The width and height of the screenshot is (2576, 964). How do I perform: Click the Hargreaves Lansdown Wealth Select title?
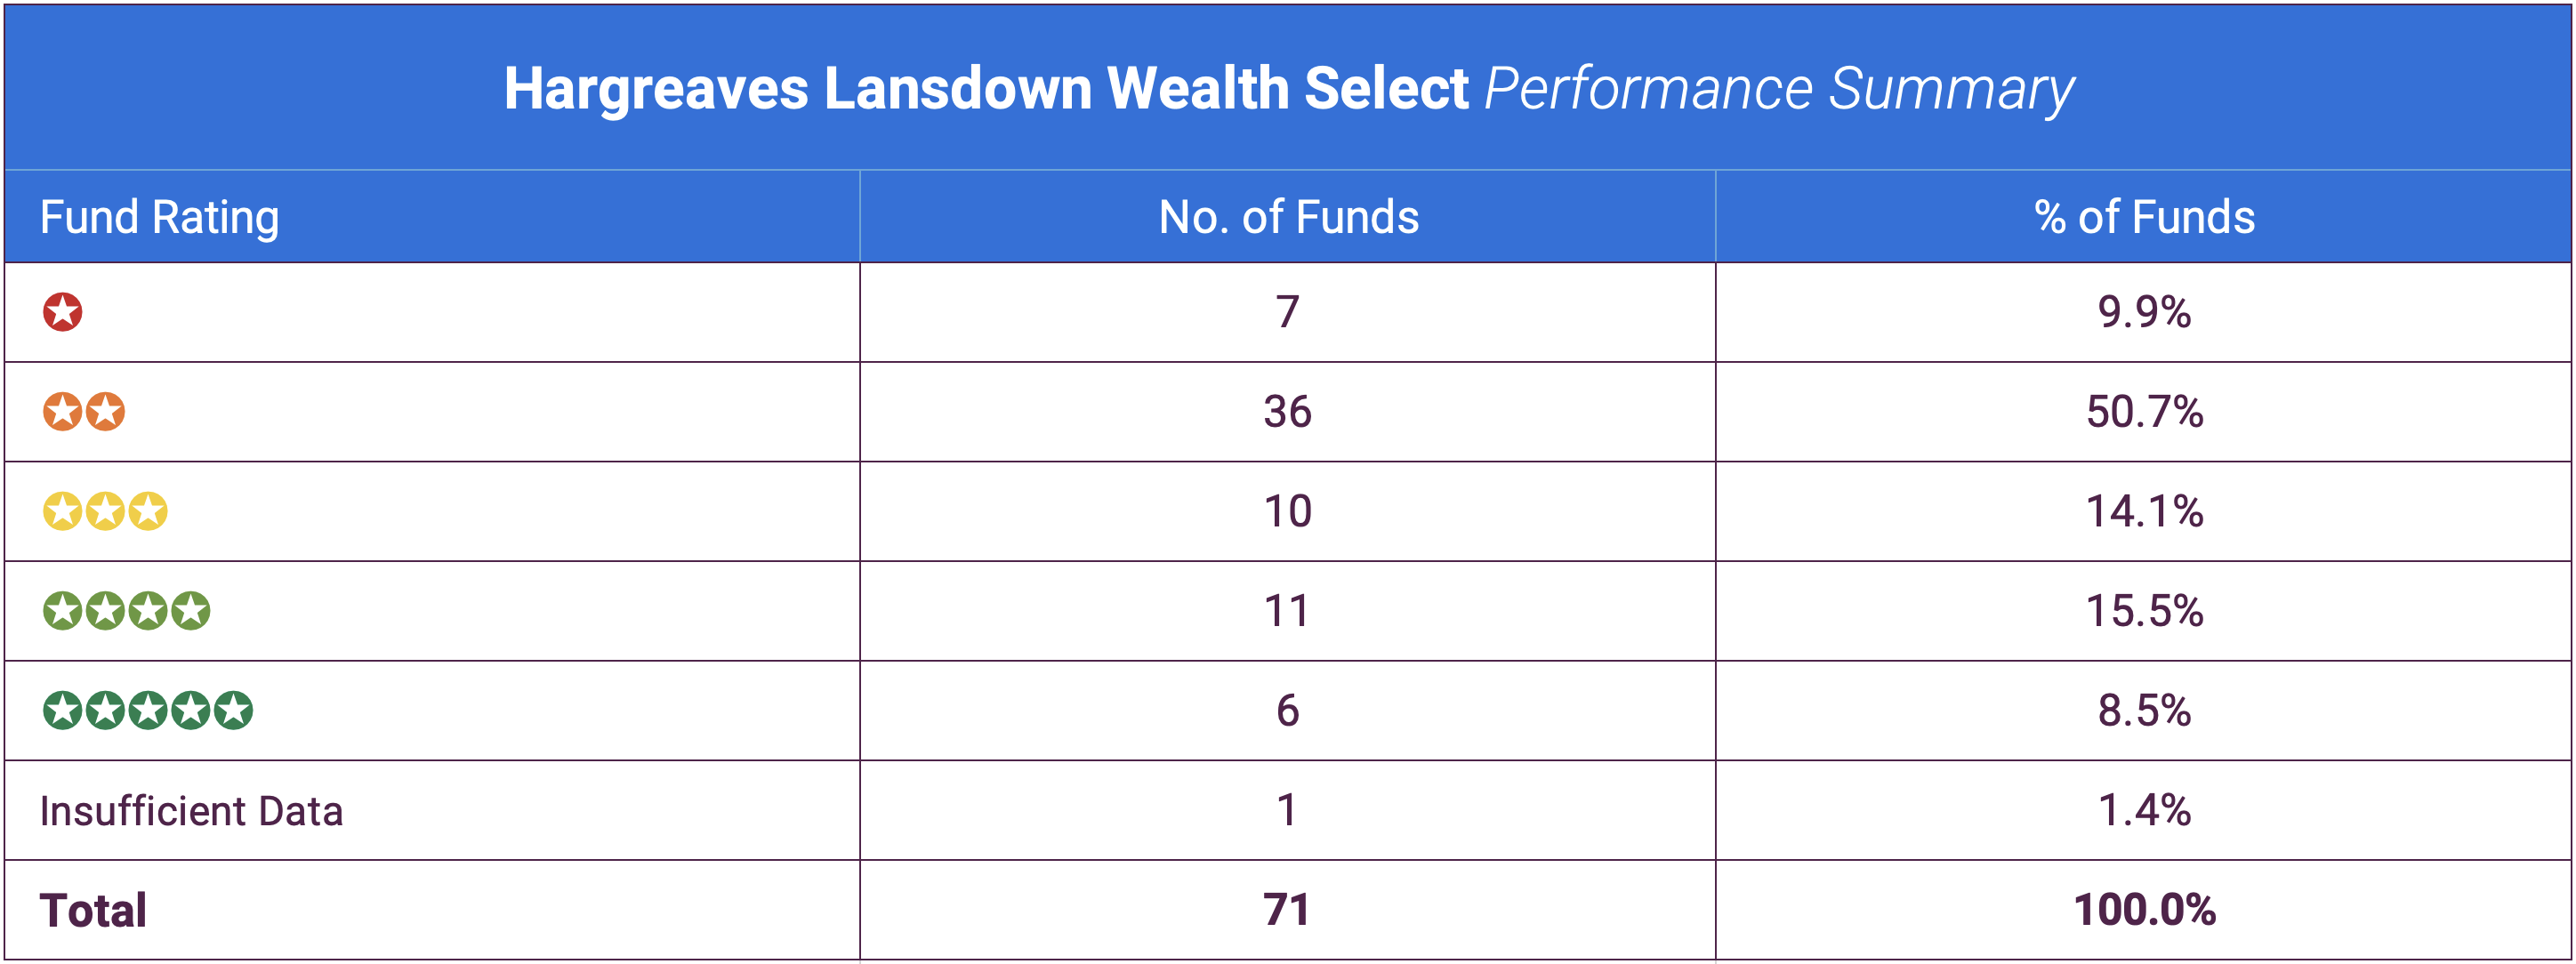coord(986,88)
